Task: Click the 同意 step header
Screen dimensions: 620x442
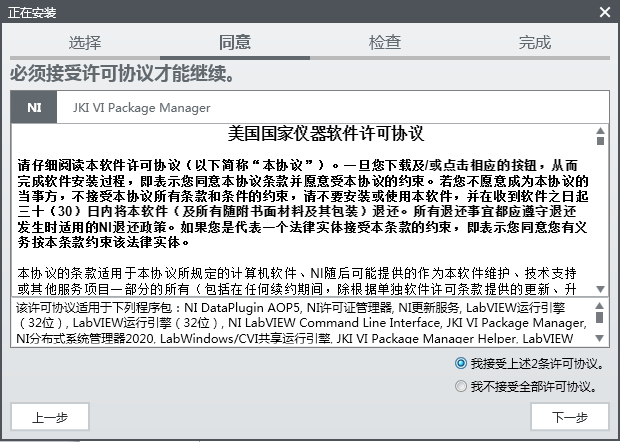Action: (x=235, y=42)
